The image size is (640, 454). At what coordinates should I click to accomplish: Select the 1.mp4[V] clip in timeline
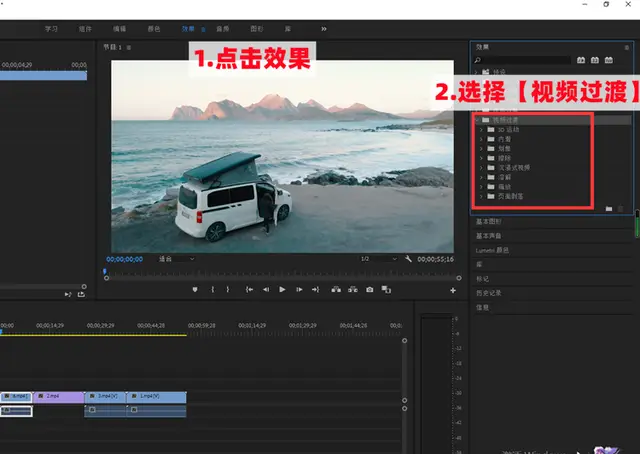pyautogui.click(x=156, y=397)
